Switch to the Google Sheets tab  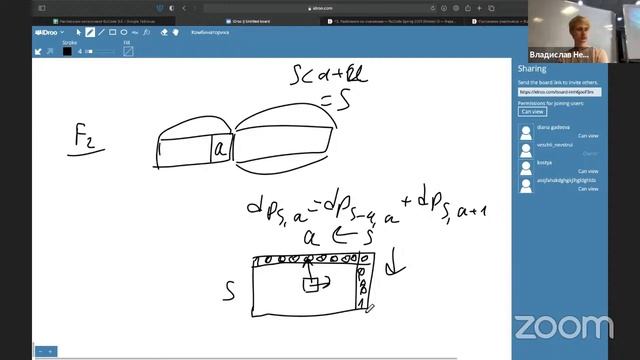coord(104,21)
